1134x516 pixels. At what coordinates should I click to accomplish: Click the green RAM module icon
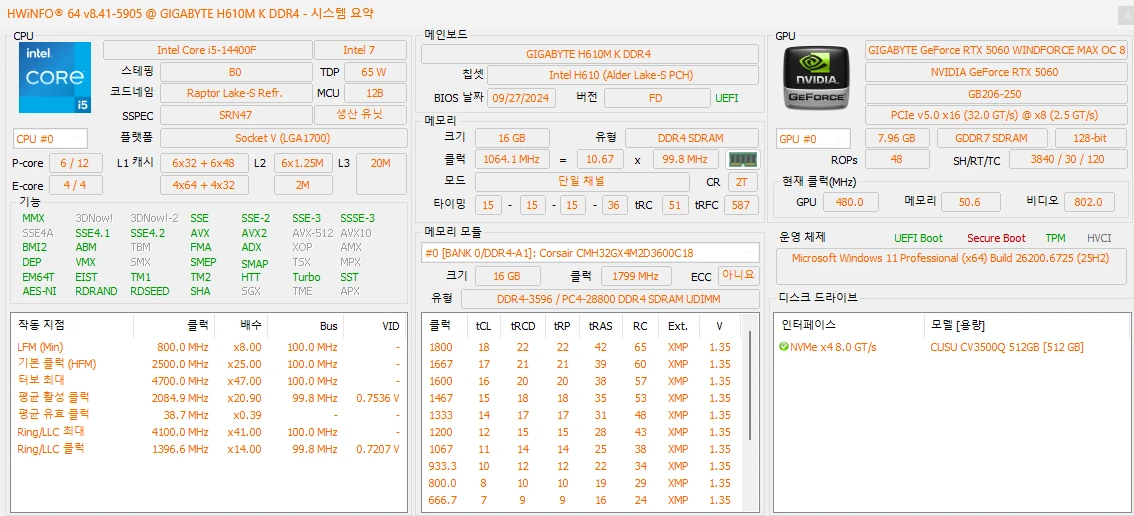pyautogui.click(x=741, y=159)
